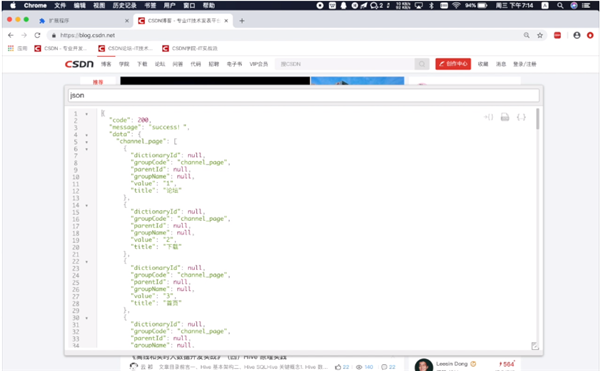Screen dimensions: 600x371
Task: Open the Chrome profile account icon
Action: tap(577, 35)
